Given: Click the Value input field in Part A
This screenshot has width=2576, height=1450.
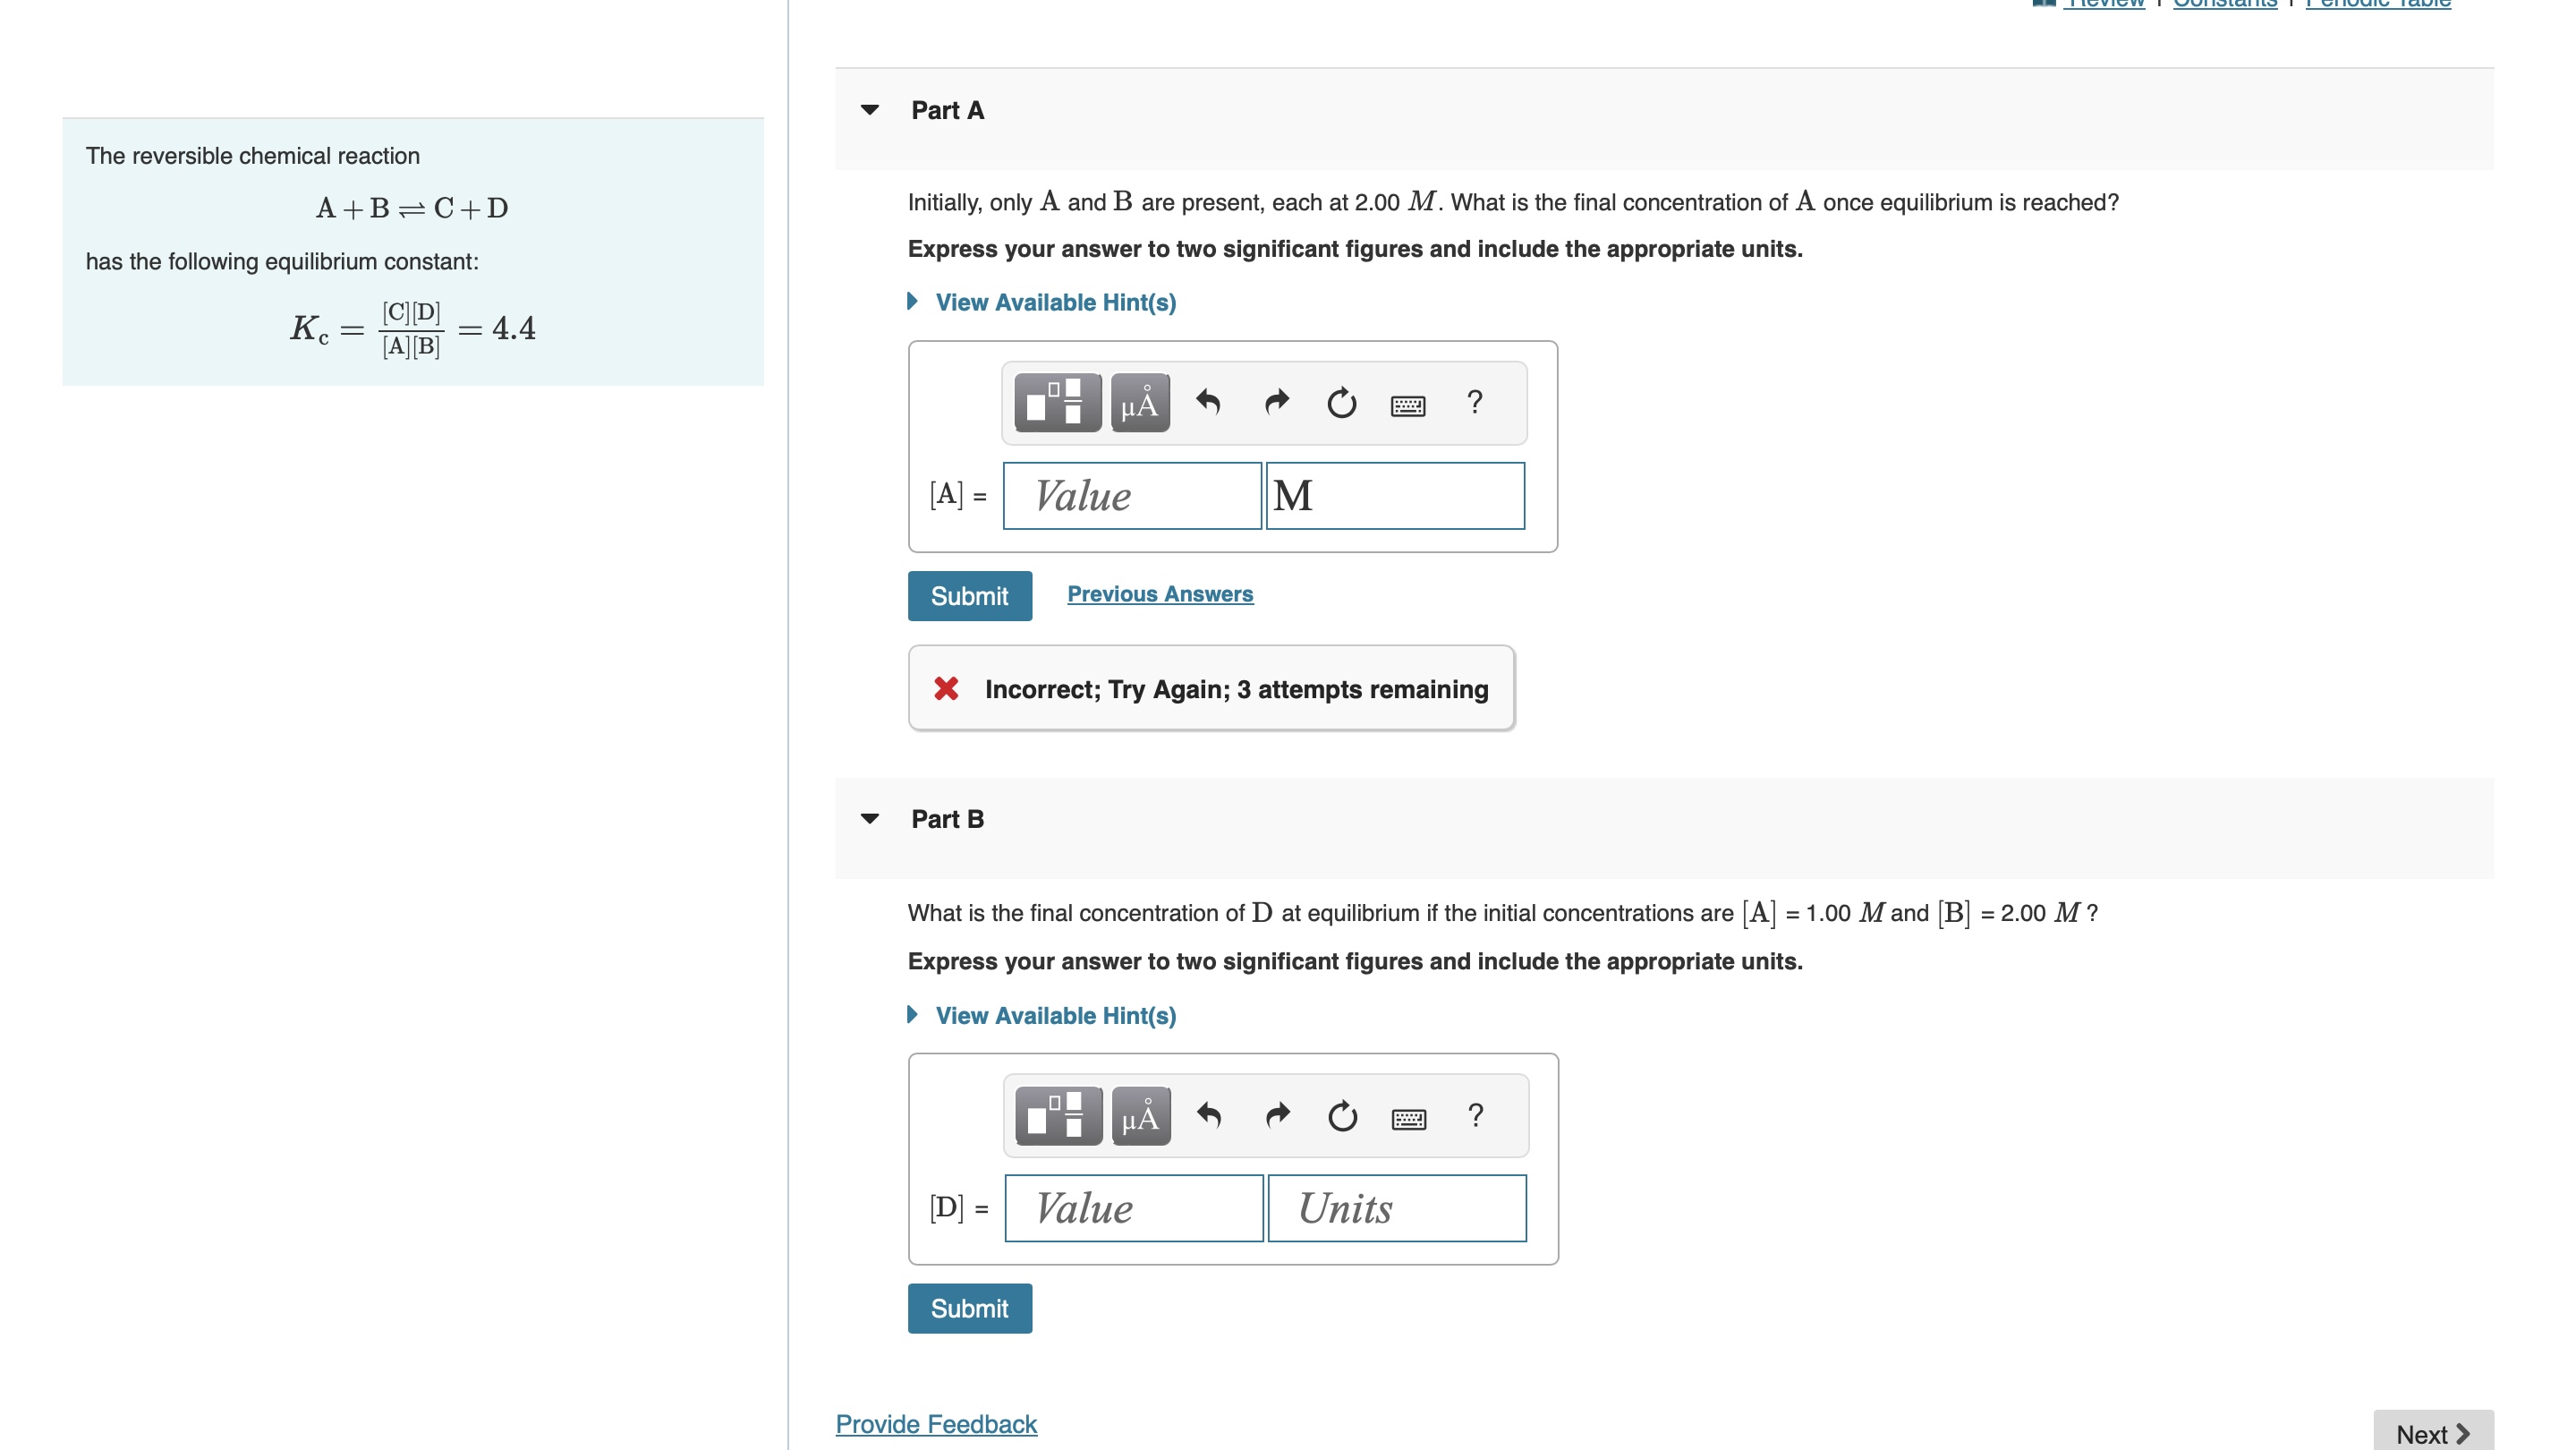Looking at the screenshot, I should [x=1131, y=494].
